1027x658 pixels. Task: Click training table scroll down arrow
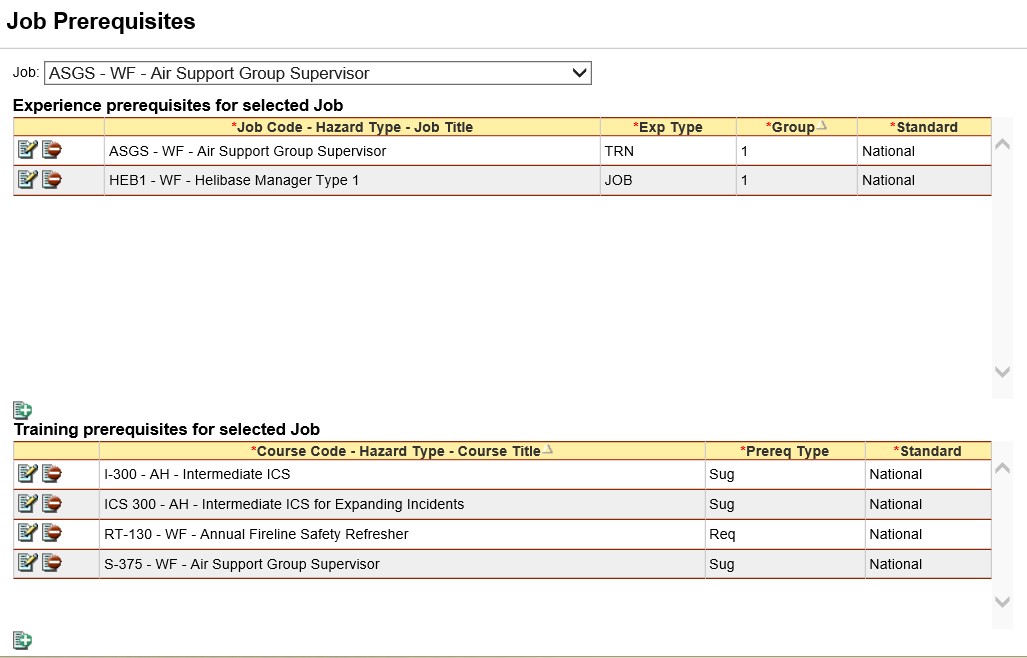1002,602
